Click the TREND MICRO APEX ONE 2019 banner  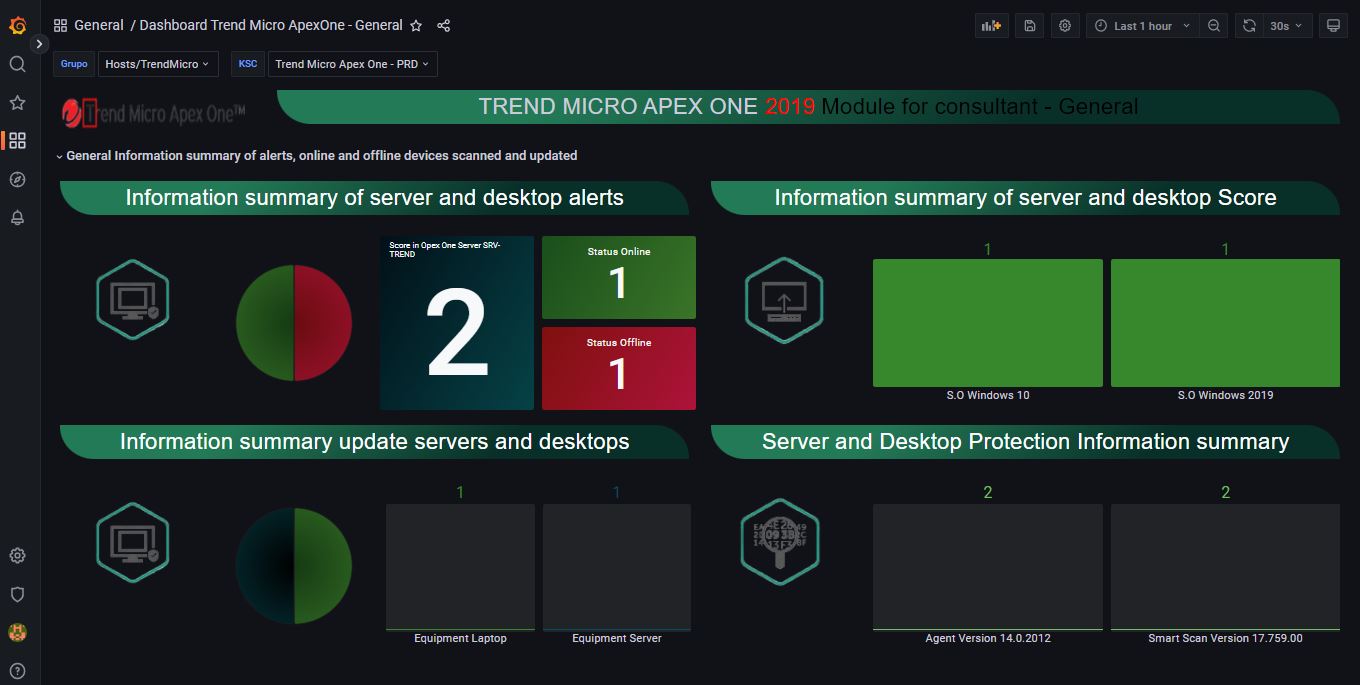[x=808, y=107]
